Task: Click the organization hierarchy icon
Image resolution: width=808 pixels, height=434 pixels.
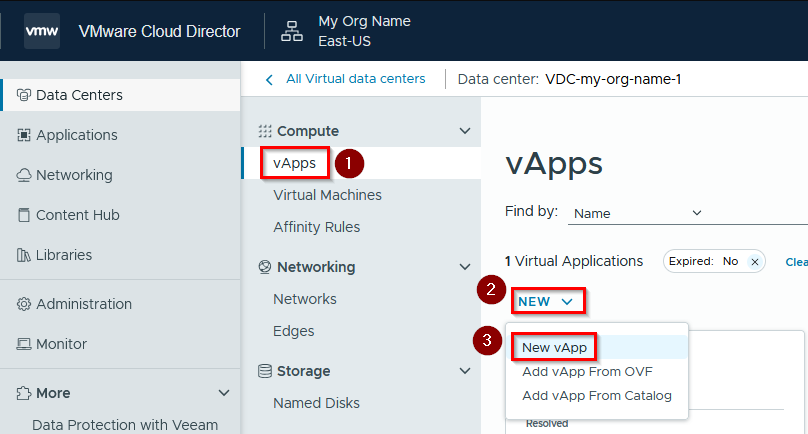Action: point(292,31)
